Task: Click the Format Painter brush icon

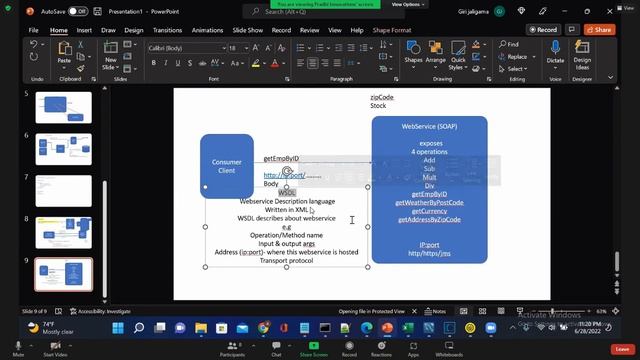Action: [81, 68]
